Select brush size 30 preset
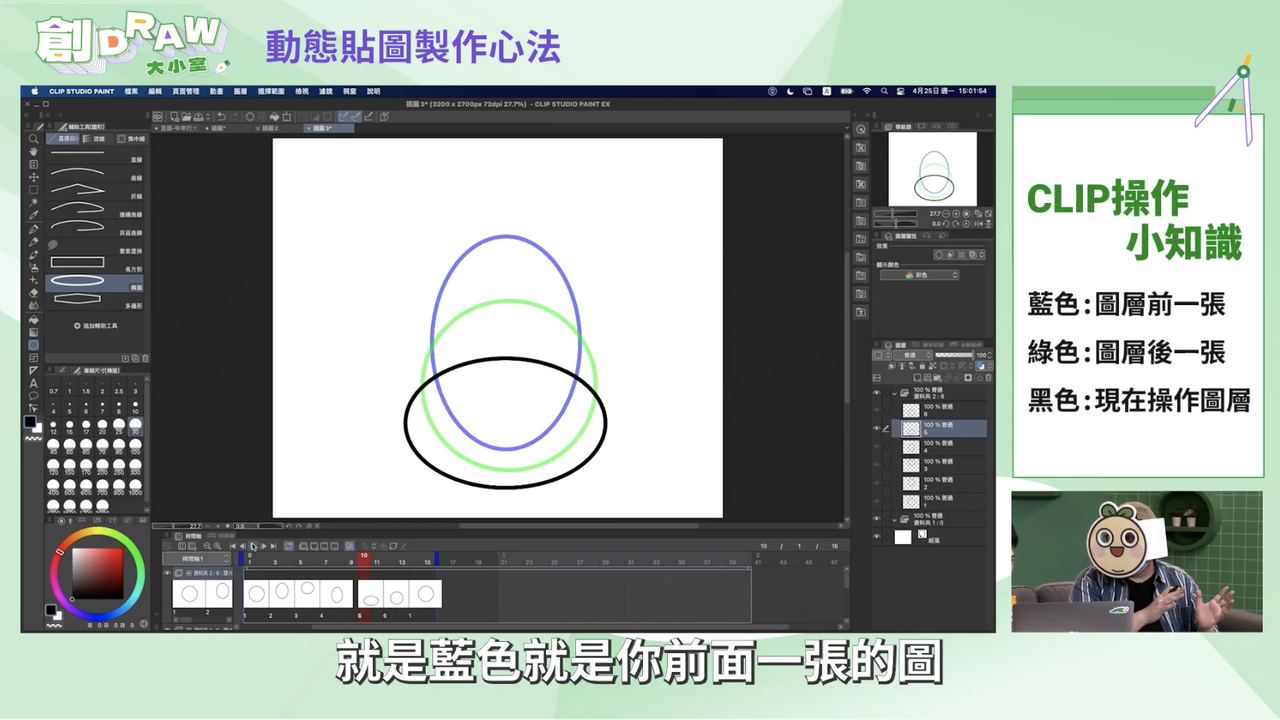 [135, 426]
